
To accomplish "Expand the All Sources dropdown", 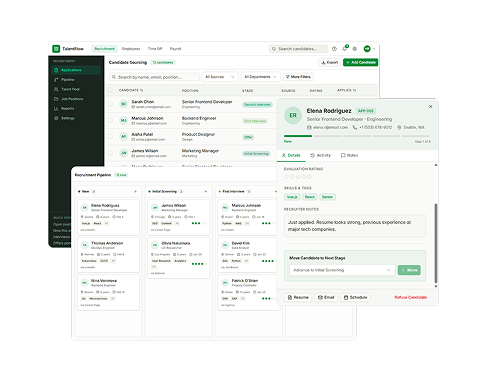I will point(220,77).
